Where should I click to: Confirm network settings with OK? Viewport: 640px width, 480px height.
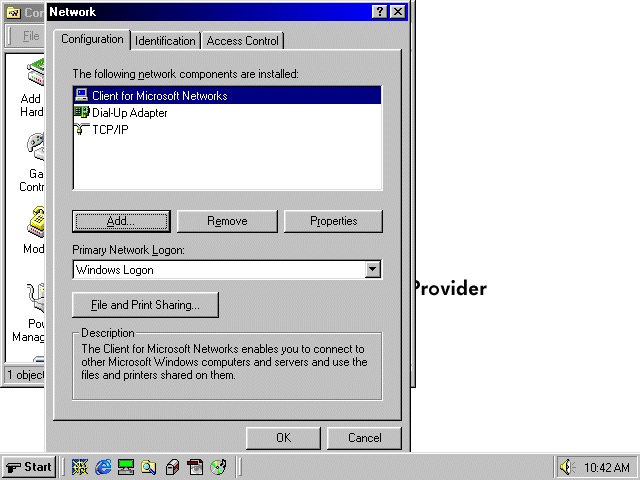pos(283,438)
